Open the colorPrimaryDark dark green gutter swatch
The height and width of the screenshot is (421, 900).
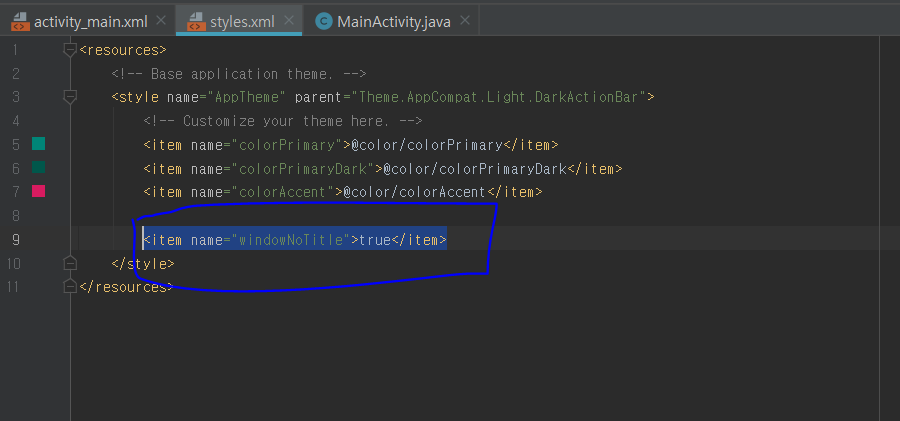38,168
